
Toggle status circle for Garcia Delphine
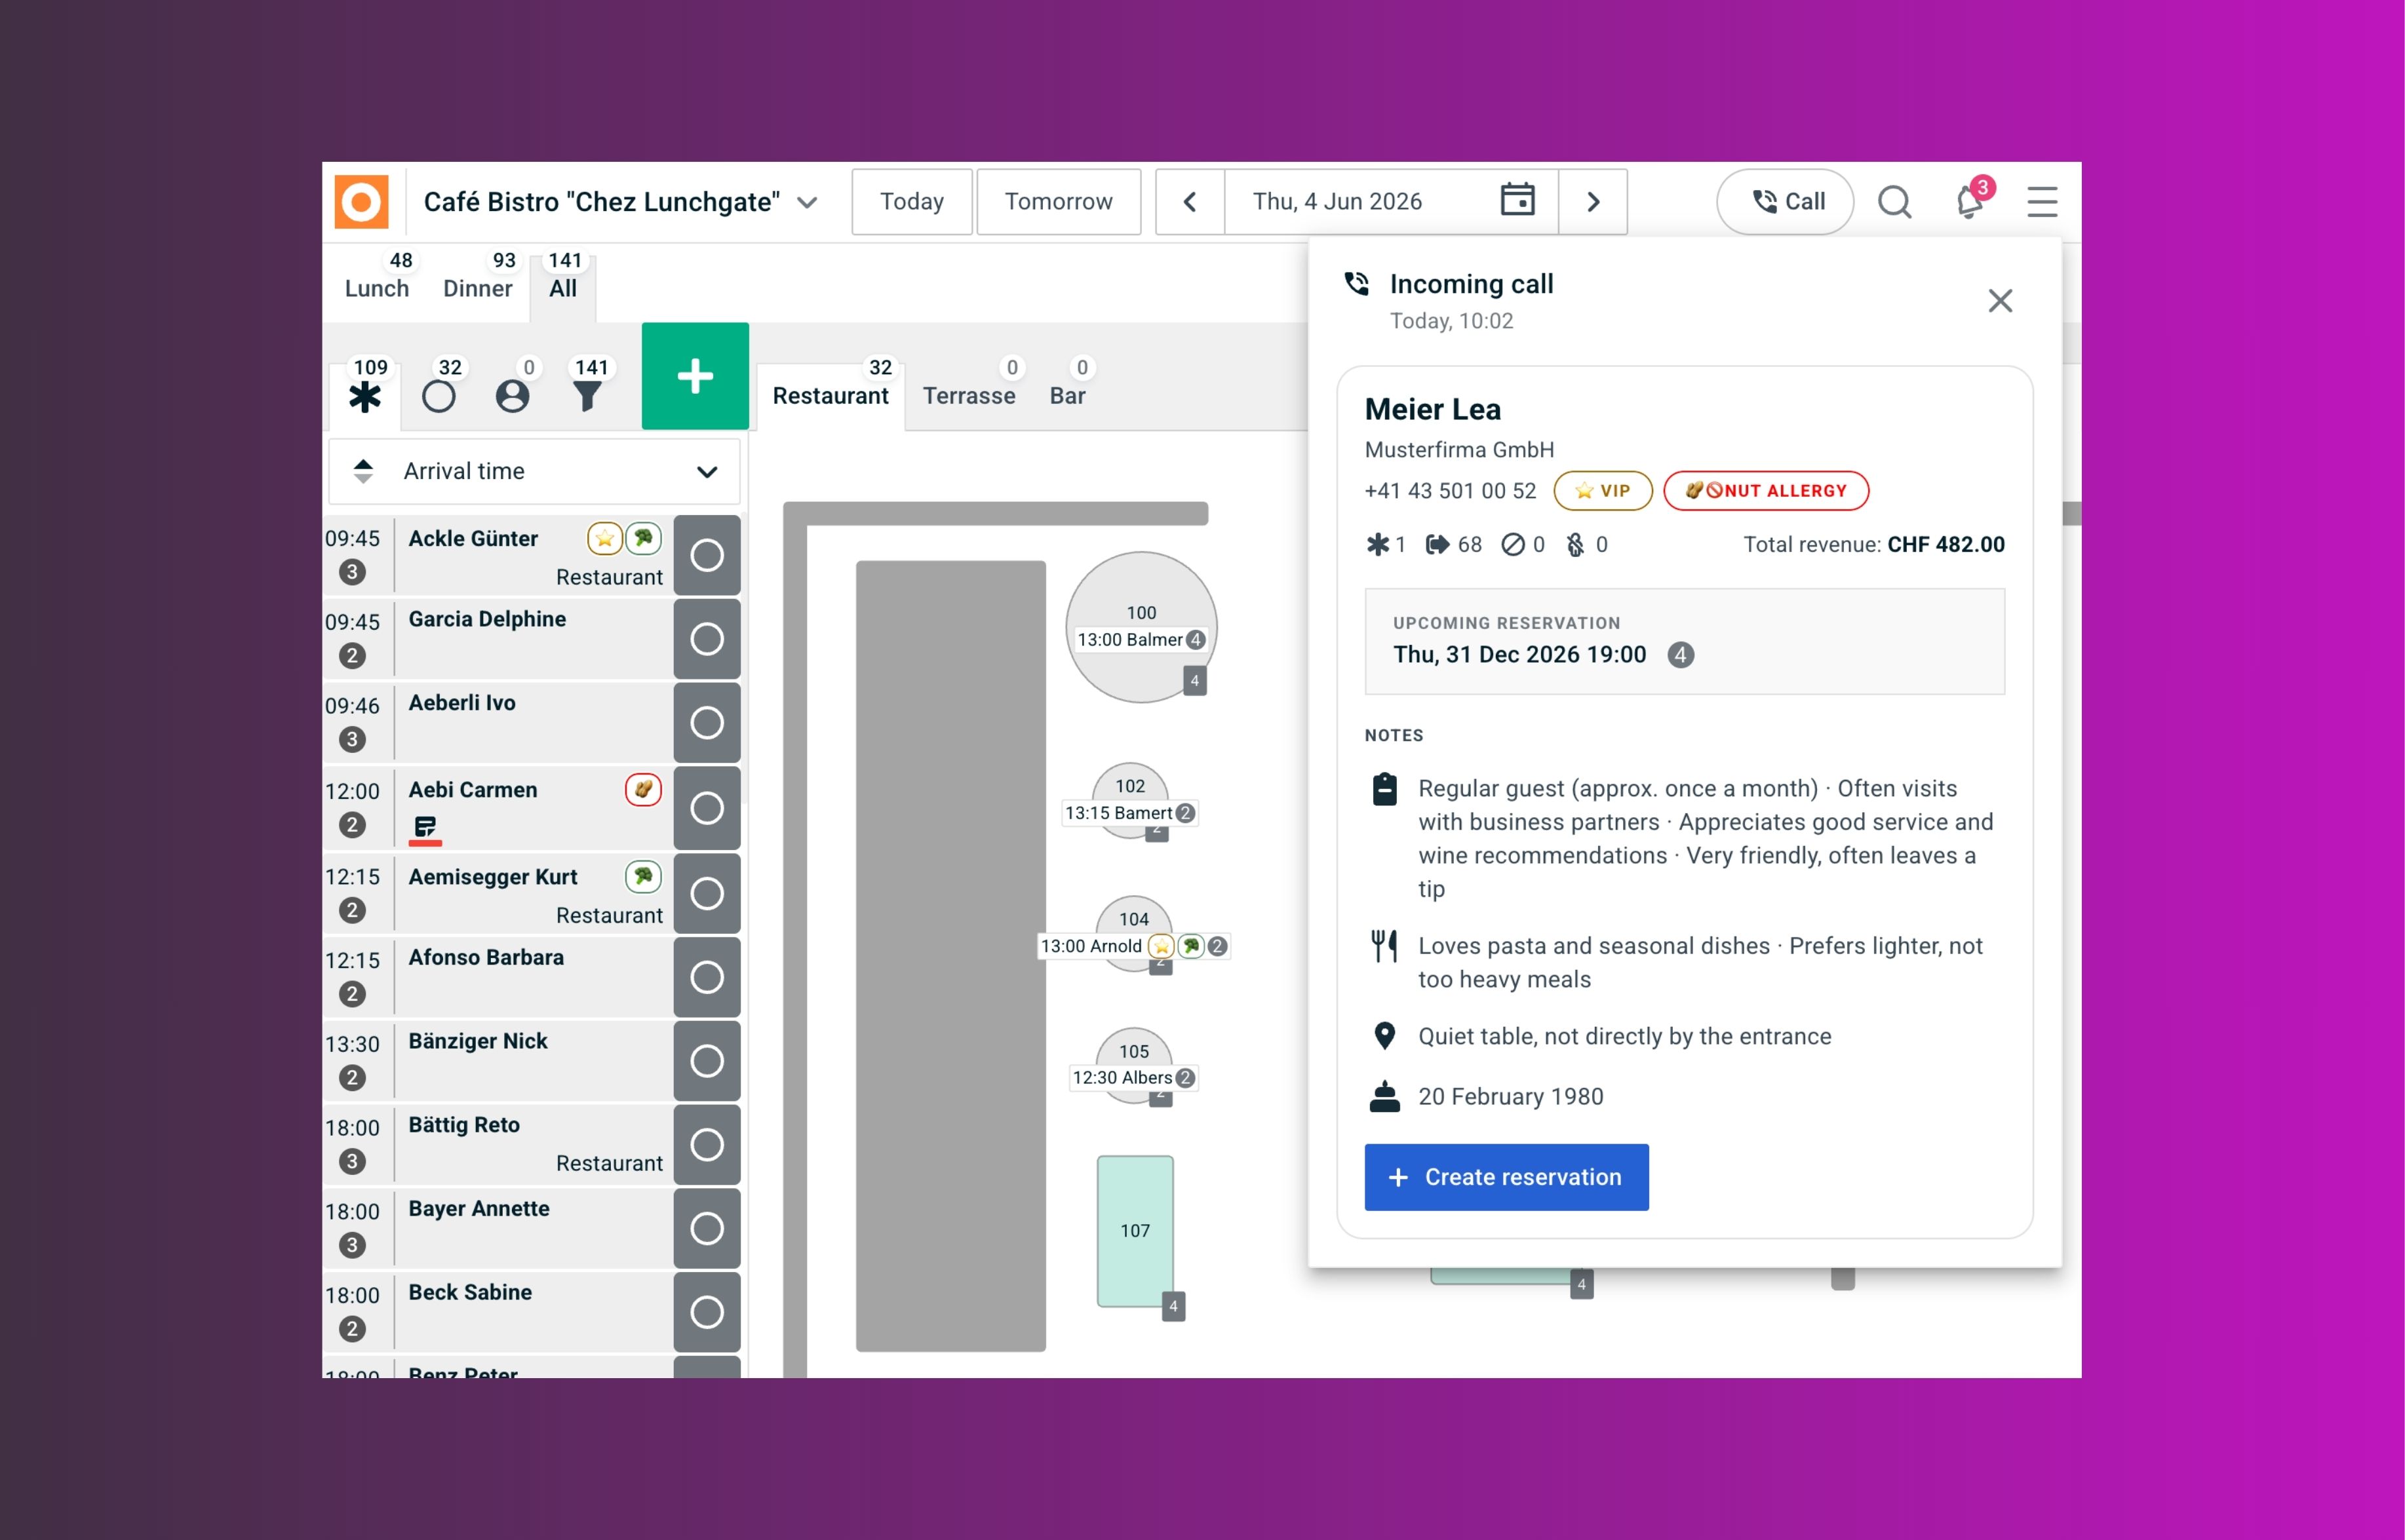click(x=707, y=639)
